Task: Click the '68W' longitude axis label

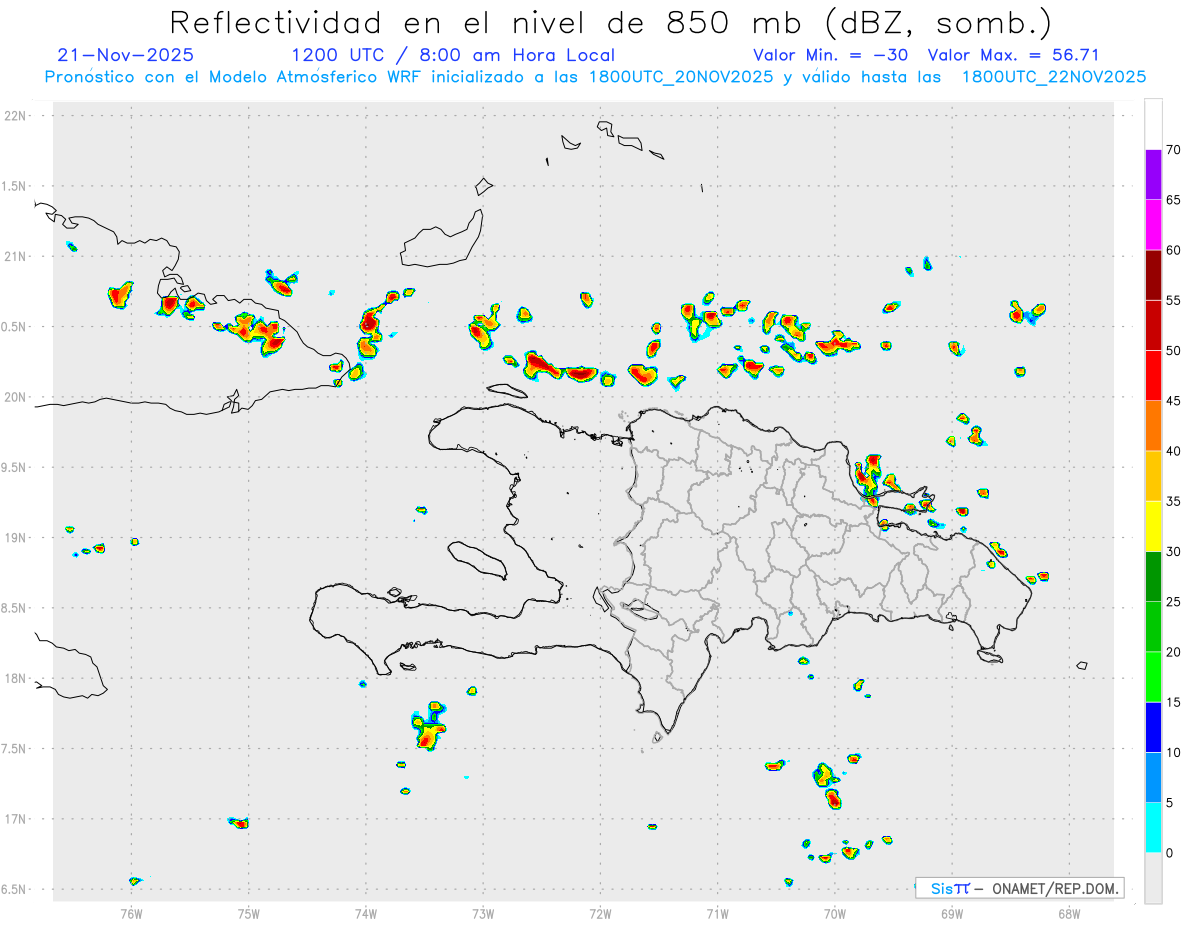Action: (x=1069, y=913)
